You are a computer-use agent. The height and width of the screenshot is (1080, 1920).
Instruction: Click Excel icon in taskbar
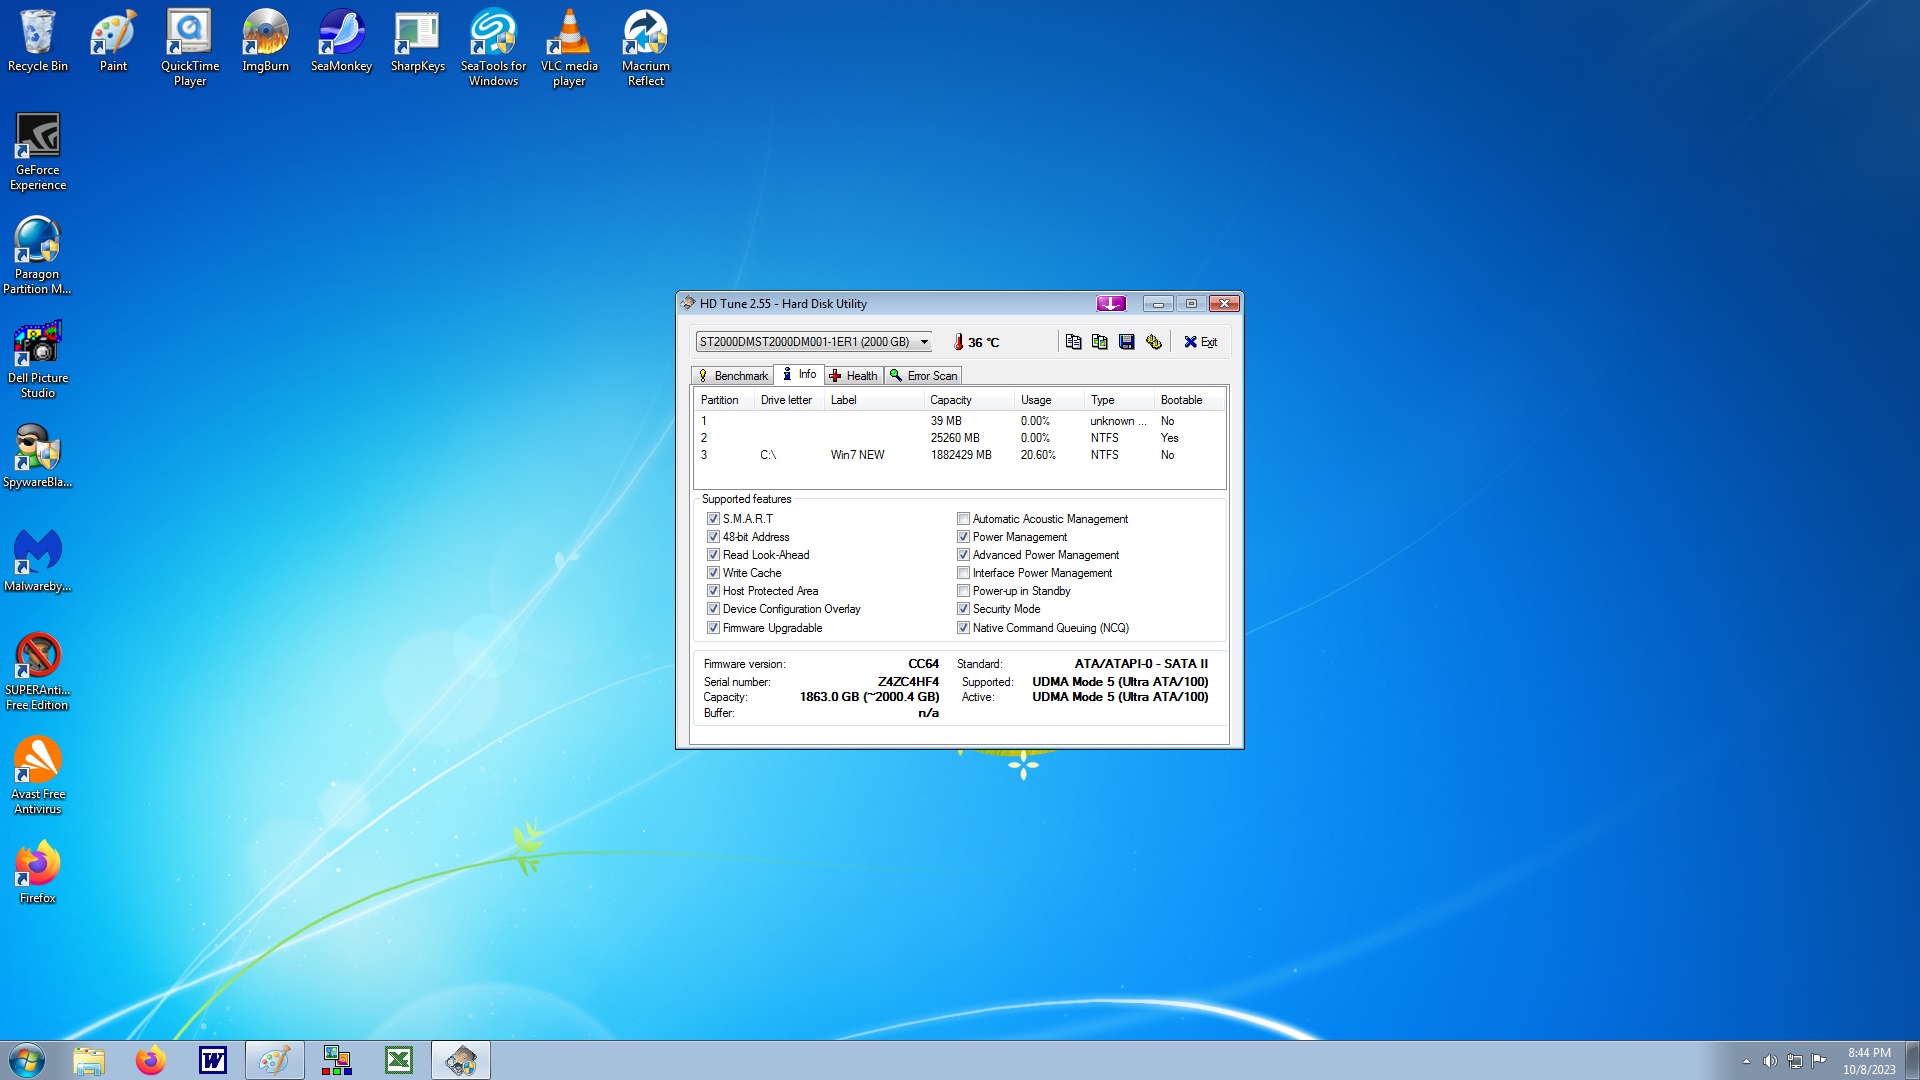399,1060
